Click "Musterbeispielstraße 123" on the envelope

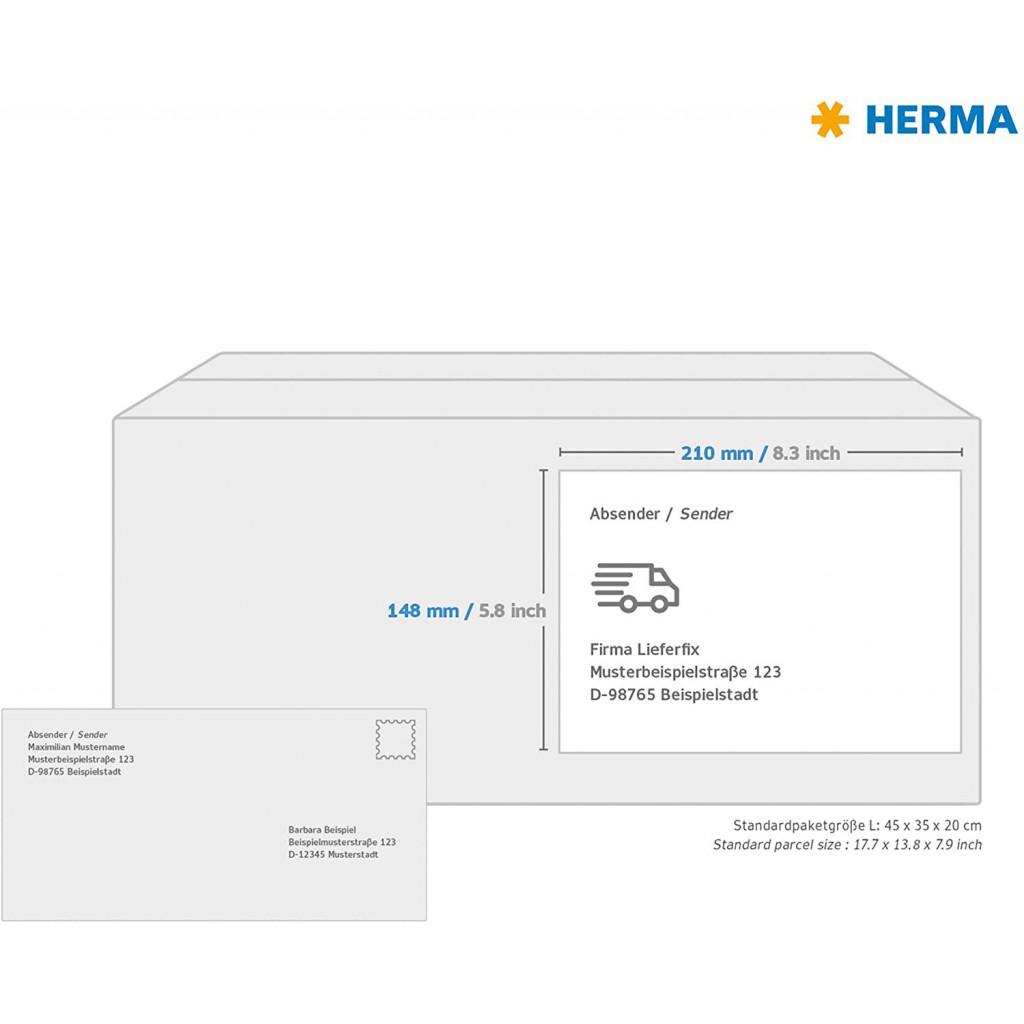[x=80, y=759]
